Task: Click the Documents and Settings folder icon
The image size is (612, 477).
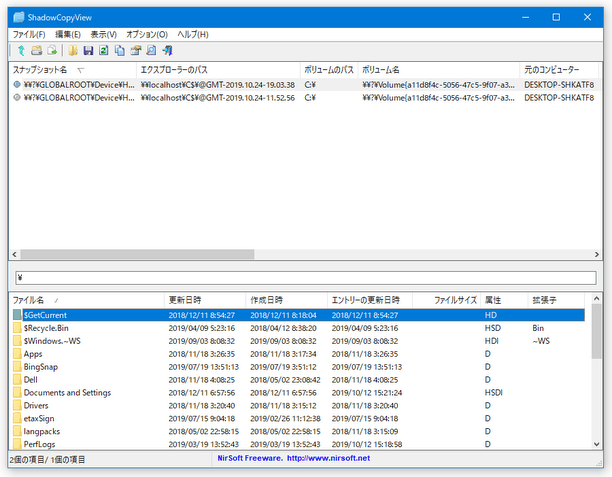Action: click(17, 392)
